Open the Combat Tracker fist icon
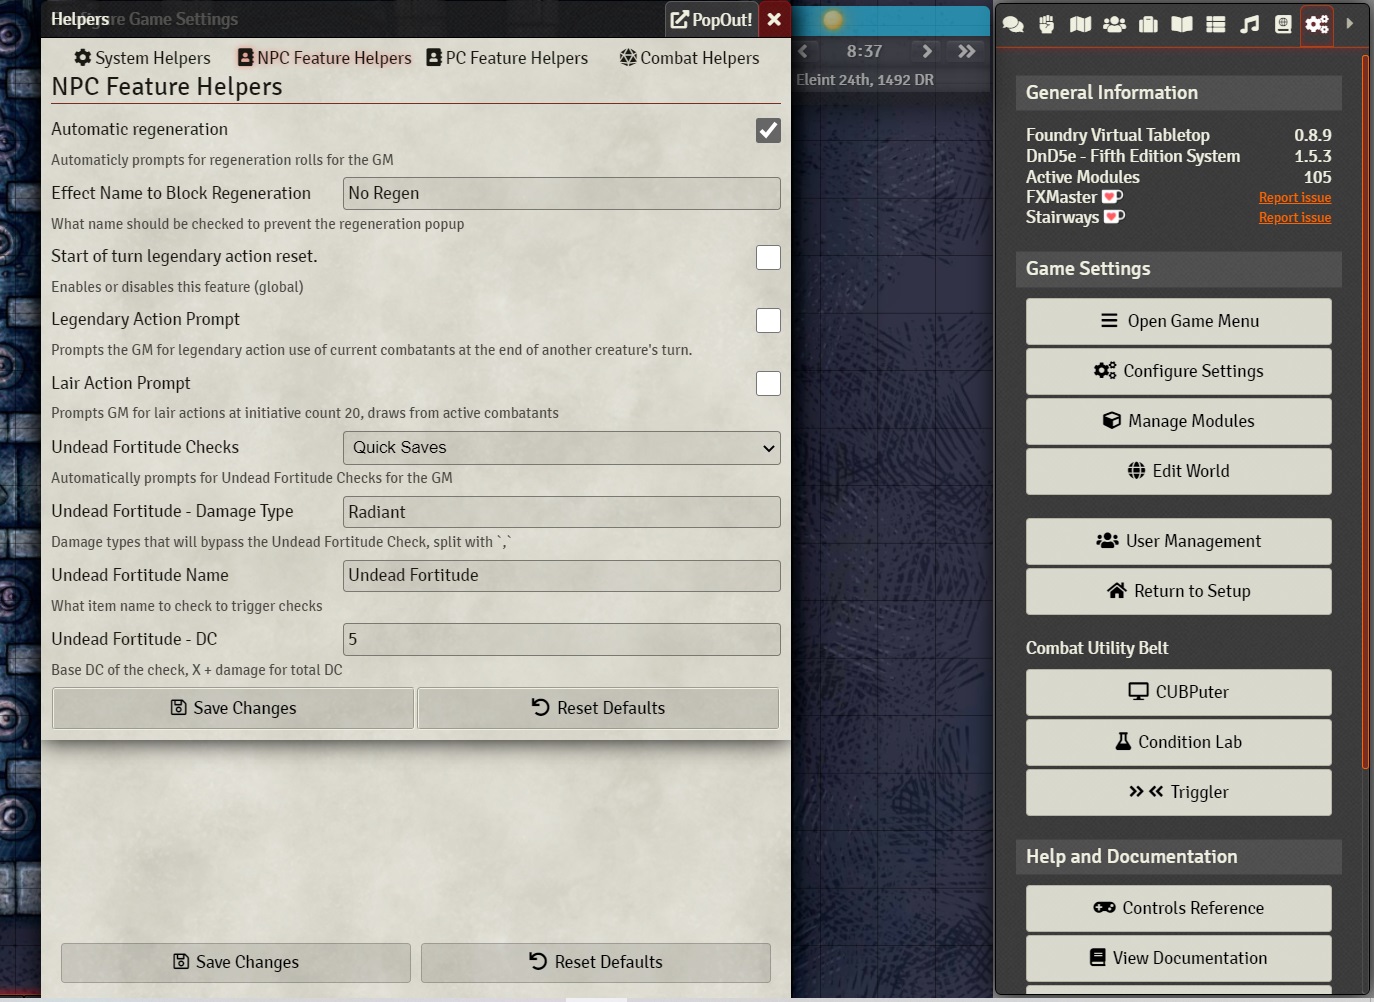 [1047, 24]
